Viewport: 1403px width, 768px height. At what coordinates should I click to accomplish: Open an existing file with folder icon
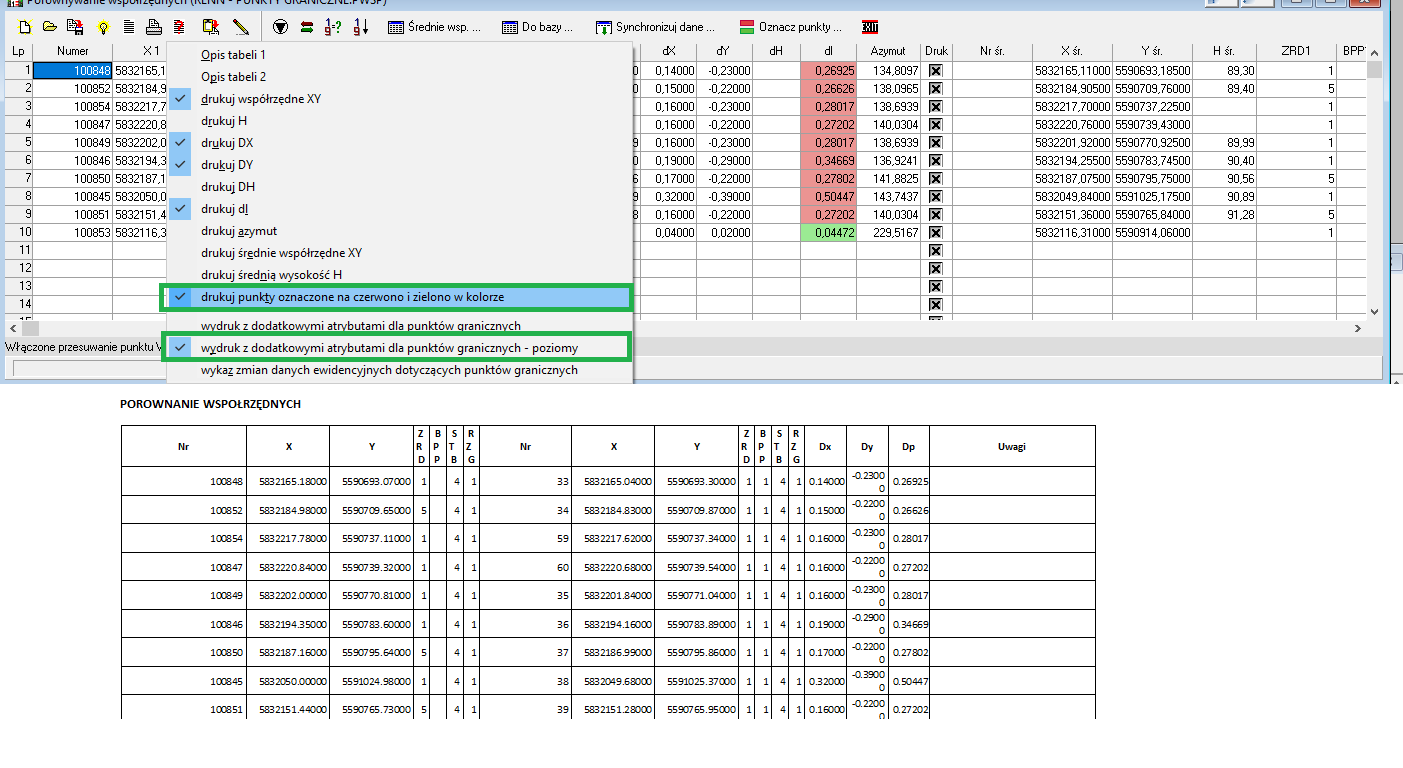pyautogui.click(x=49, y=27)
